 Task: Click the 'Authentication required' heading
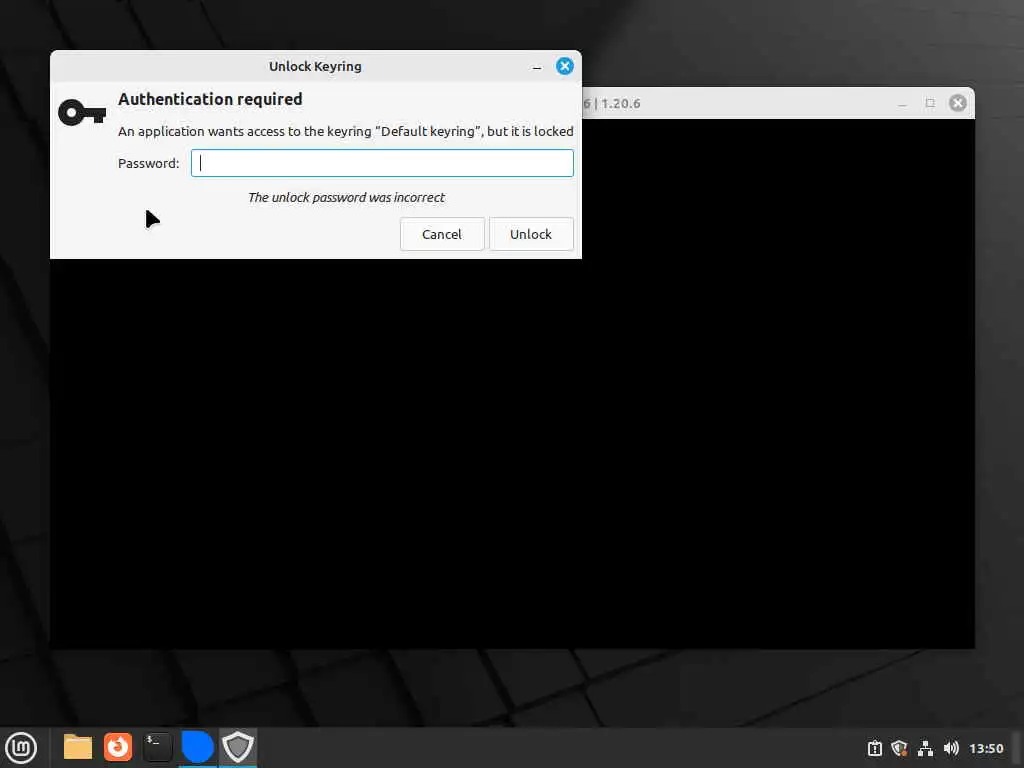point(210,99)
